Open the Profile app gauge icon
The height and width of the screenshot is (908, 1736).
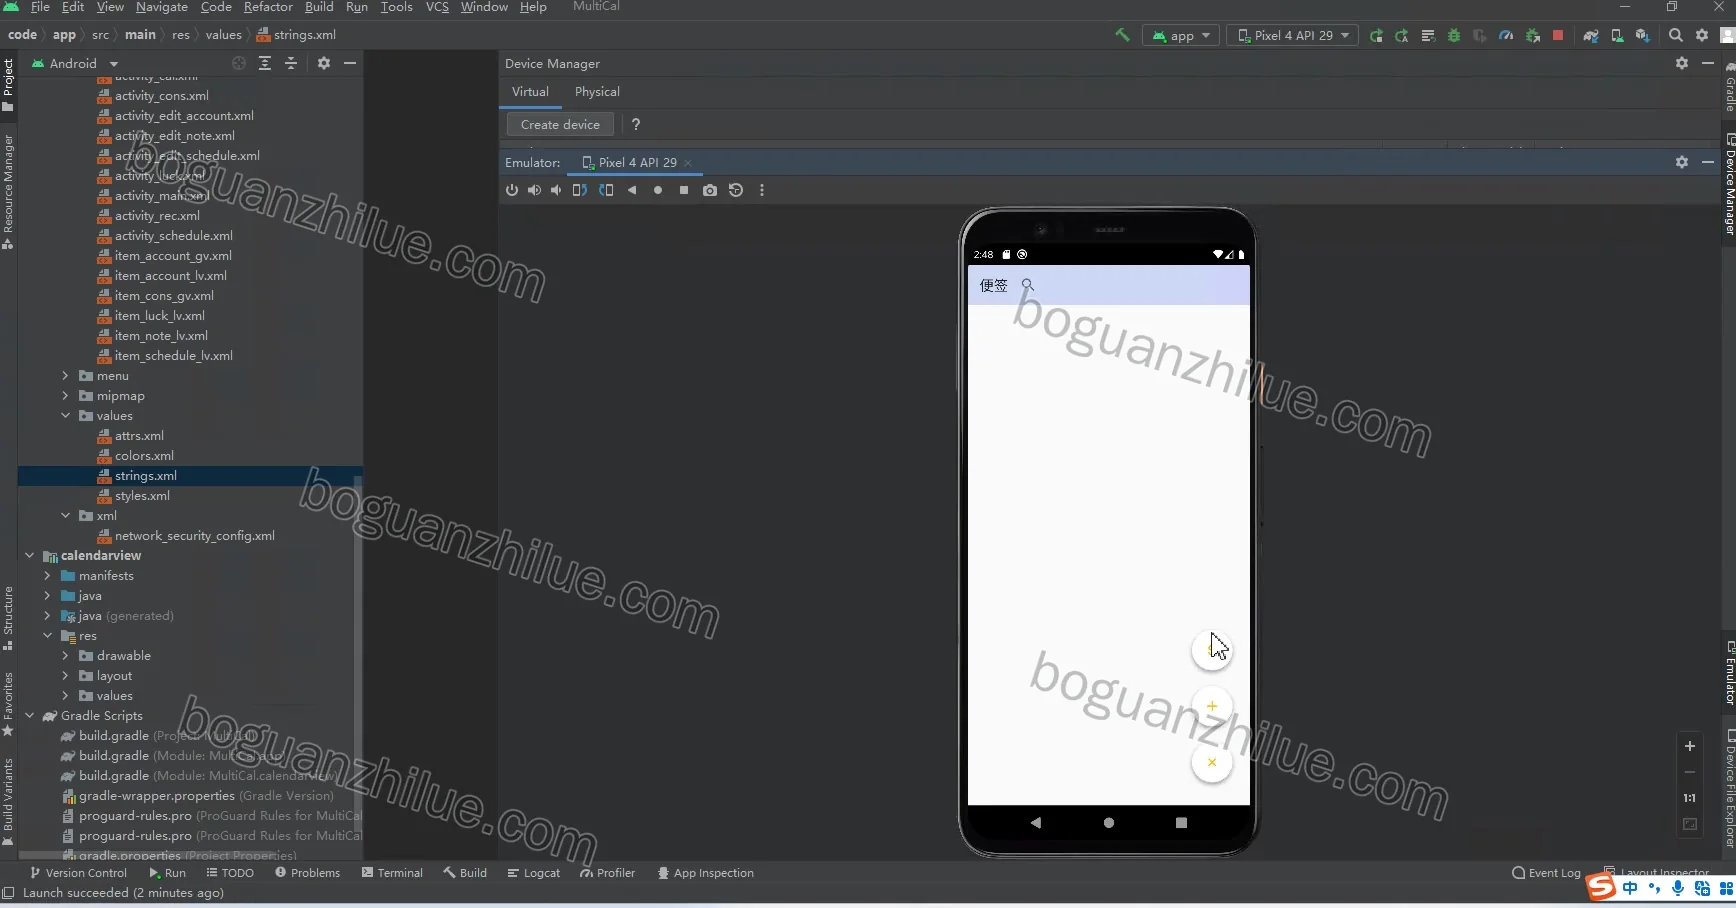[x=1506, y=35]
